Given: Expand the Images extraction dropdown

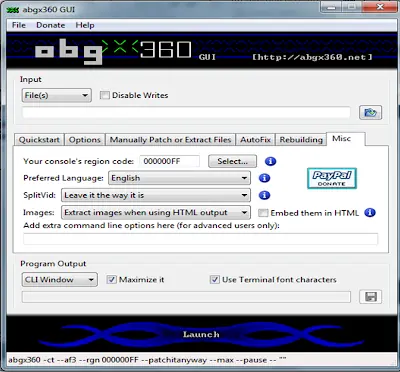Looking at the screenshot, I should click(155, 212).
